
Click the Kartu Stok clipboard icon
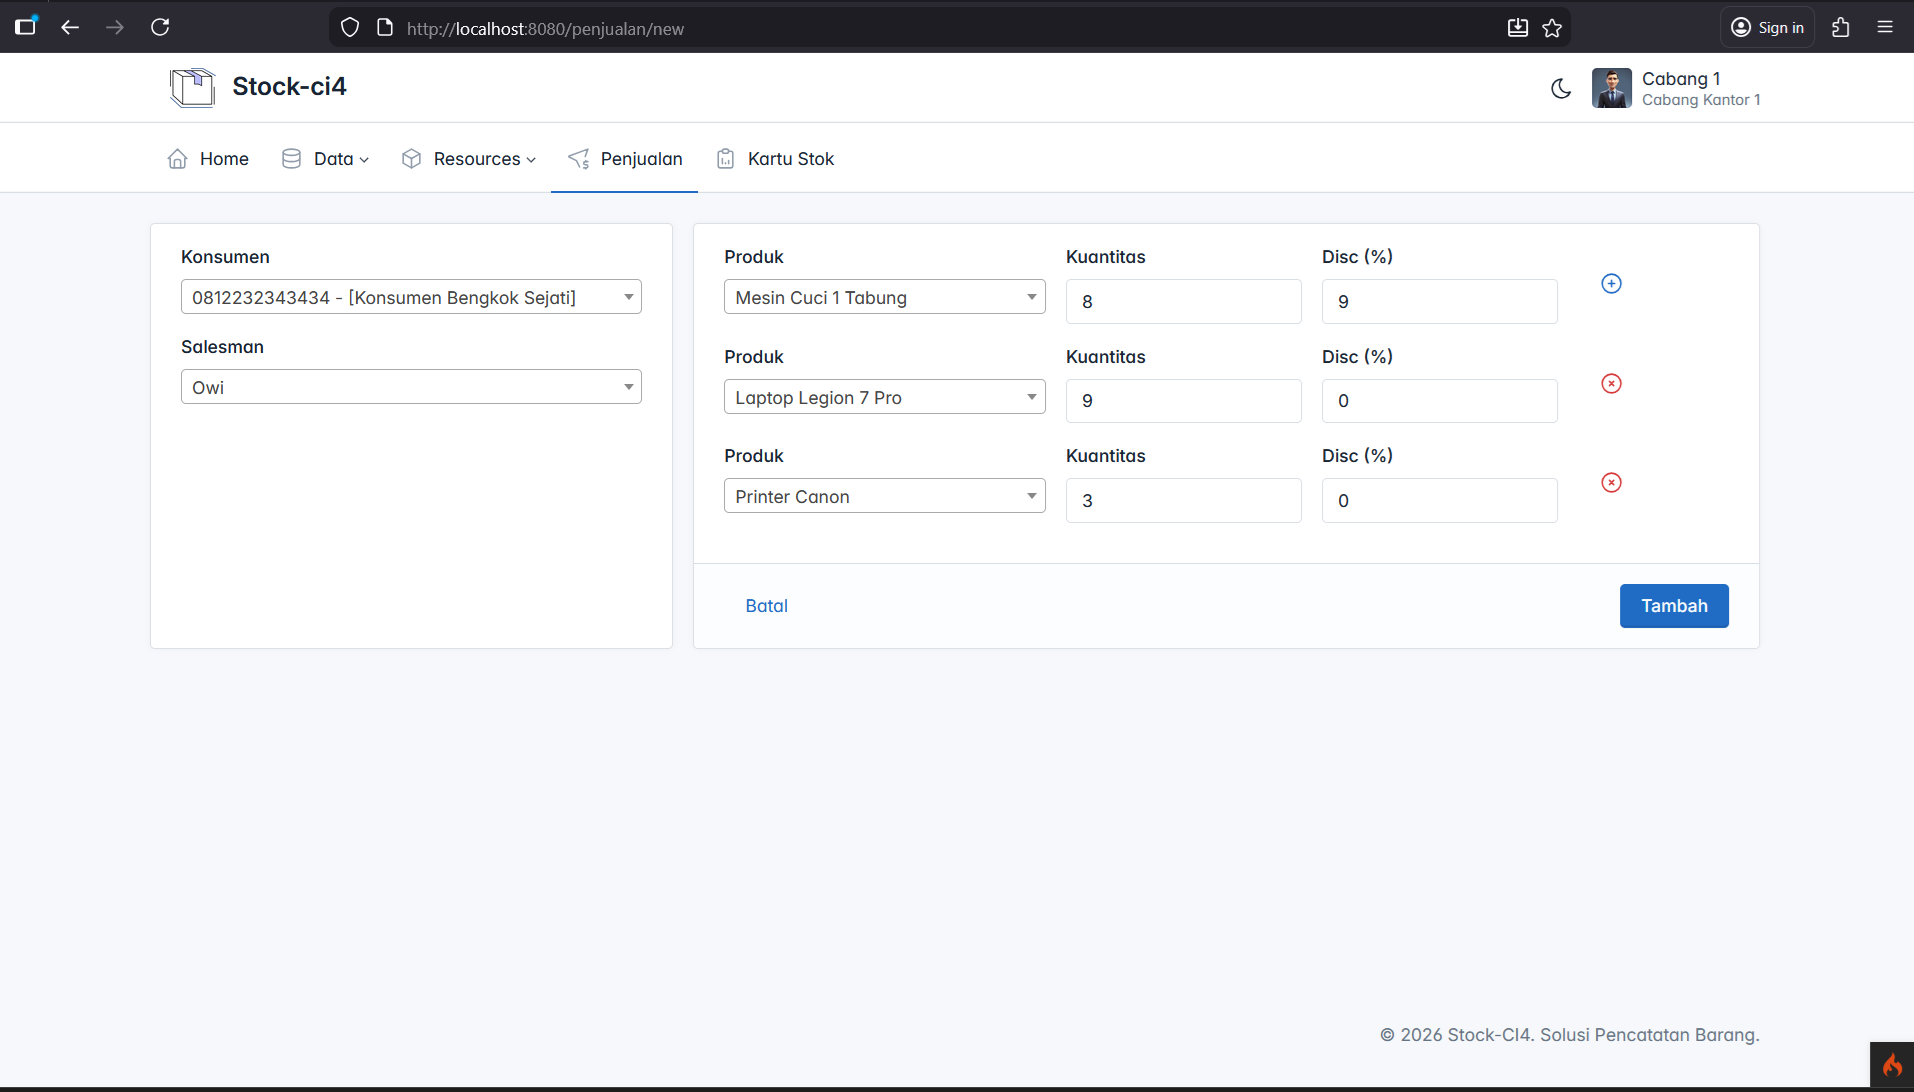[x=726, y=159]
